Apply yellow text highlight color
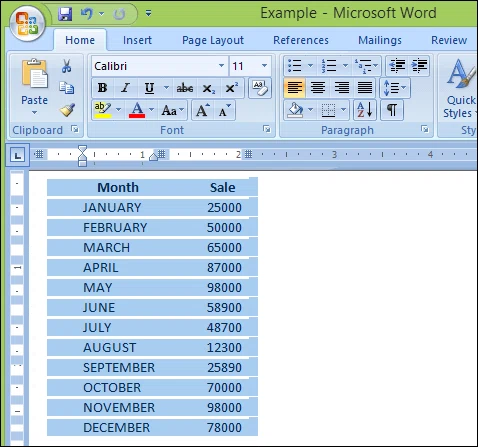 pyautogui.click(x=103, y=110)
